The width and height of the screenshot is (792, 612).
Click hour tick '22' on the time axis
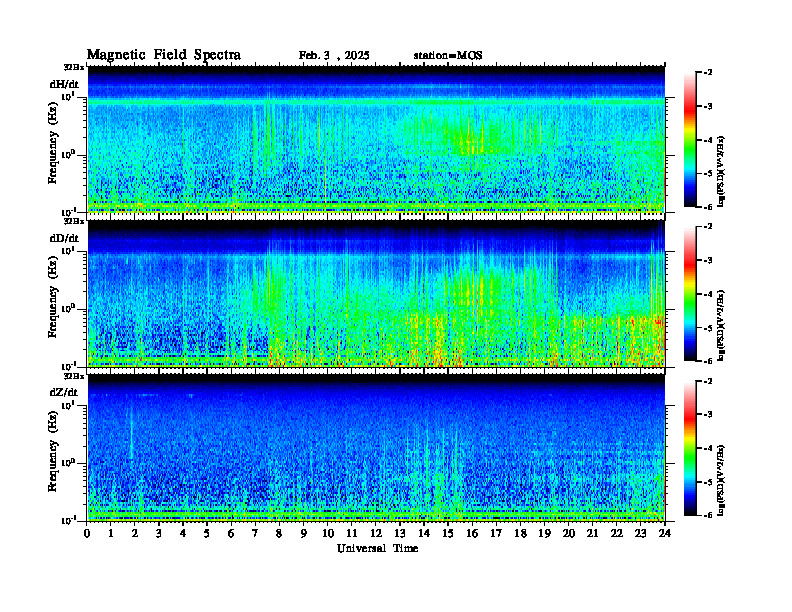[x=617, y=534]
